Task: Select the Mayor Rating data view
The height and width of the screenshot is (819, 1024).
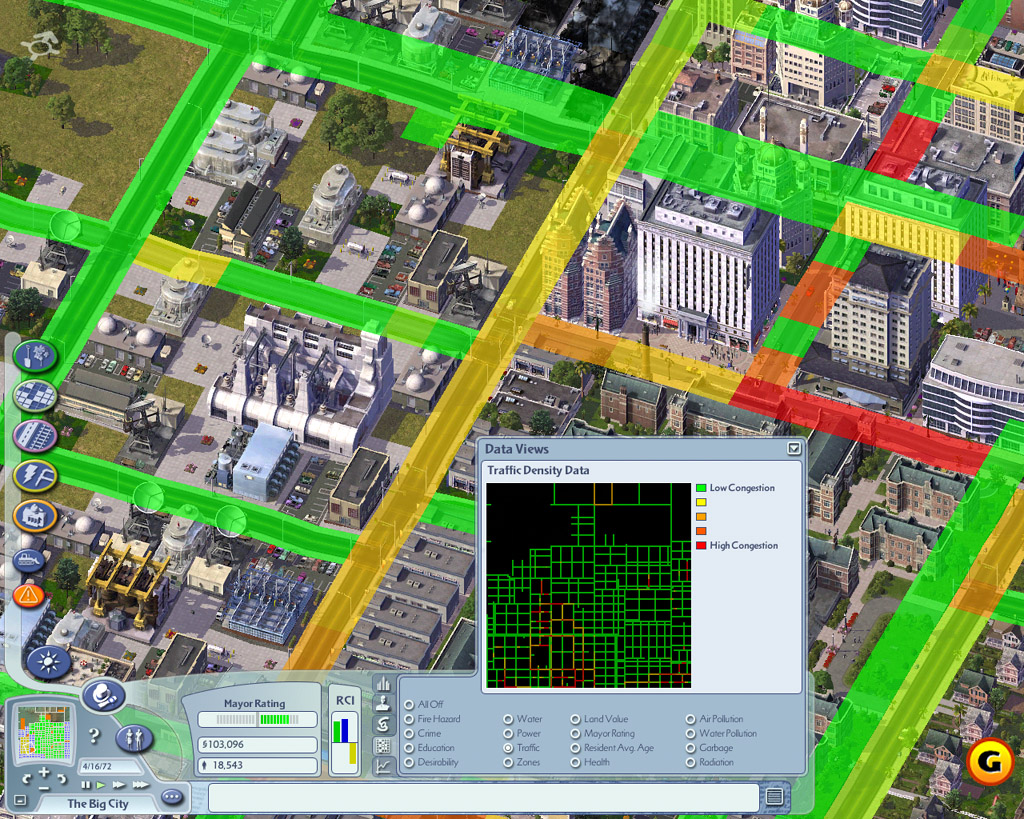Action: 575,733
